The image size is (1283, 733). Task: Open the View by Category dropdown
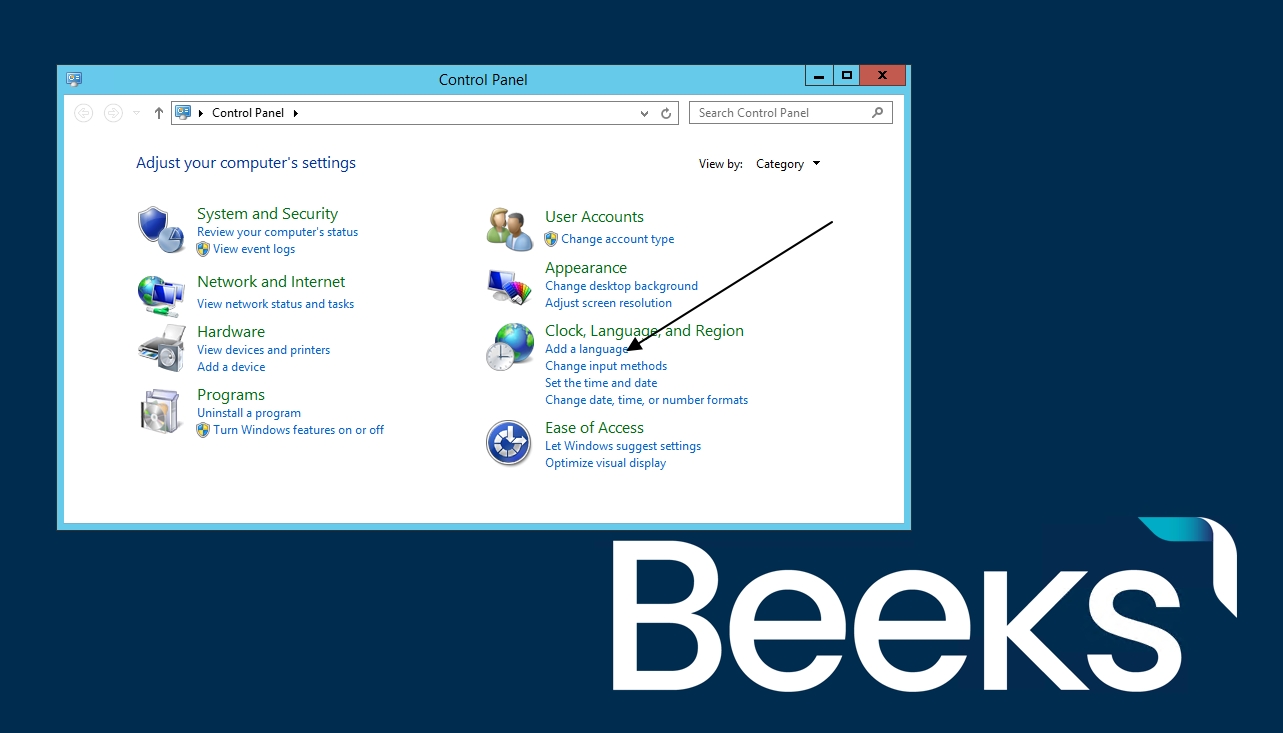(x=788, y=164)
